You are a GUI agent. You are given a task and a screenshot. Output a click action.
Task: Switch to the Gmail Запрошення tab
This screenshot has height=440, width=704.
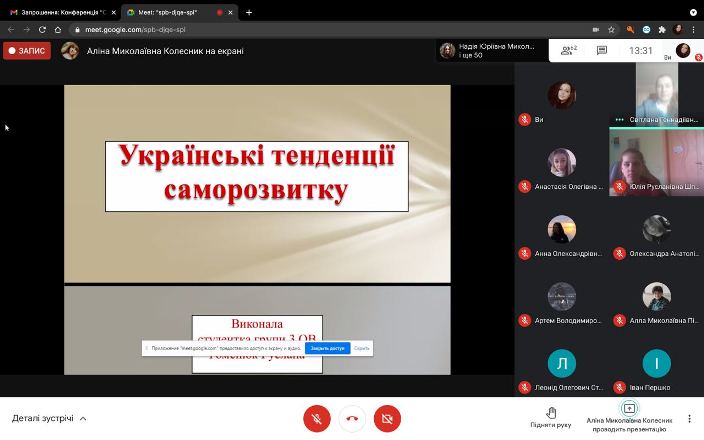click(61, 13)
